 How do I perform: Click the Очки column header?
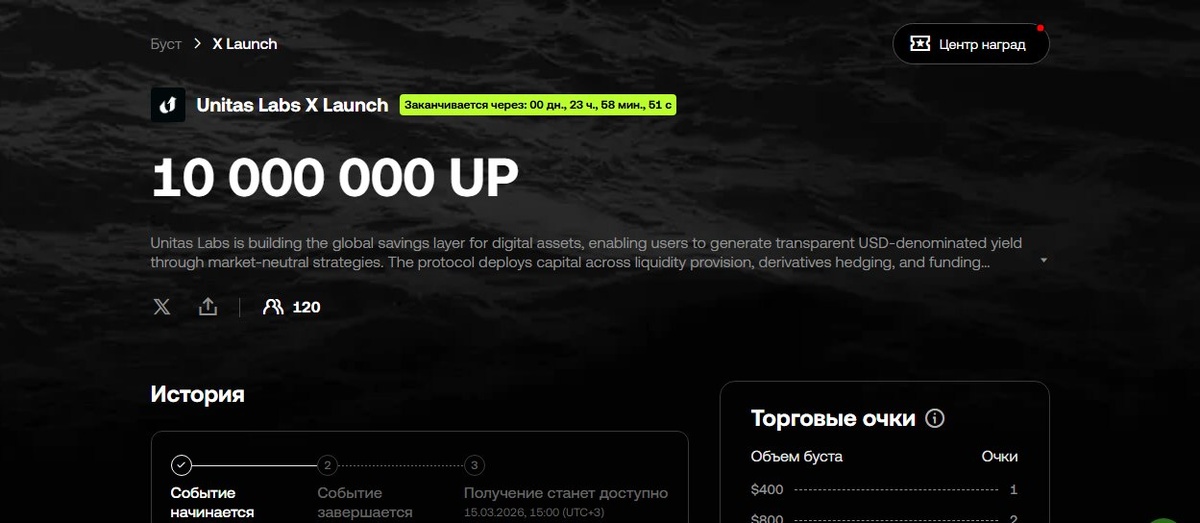(999, 456)
